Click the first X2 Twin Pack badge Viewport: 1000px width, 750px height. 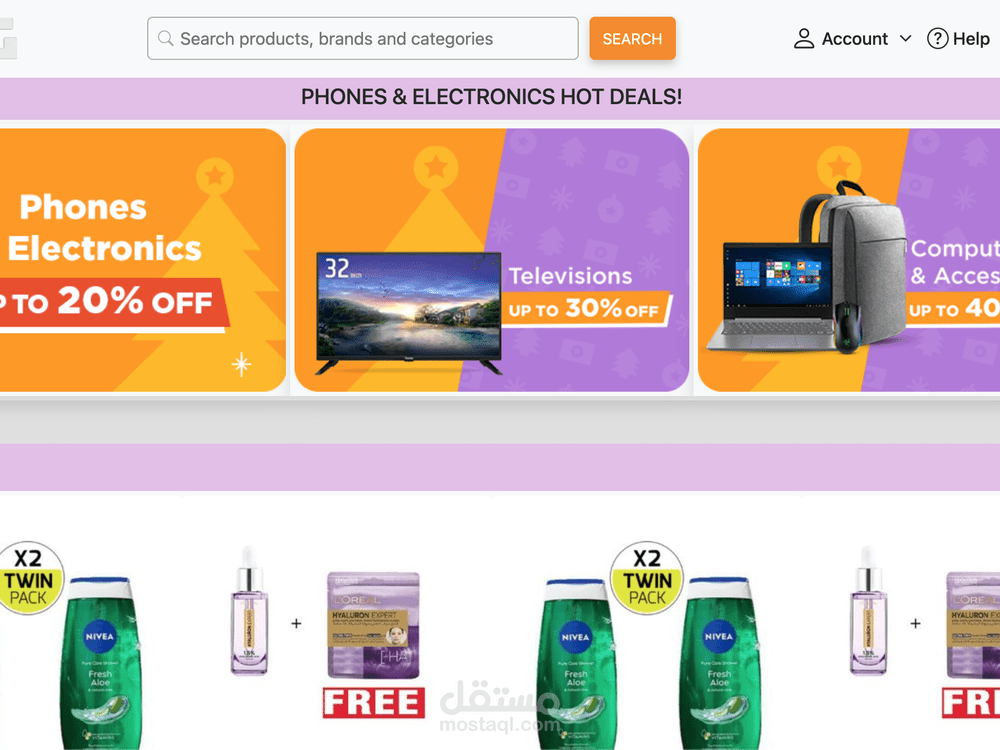click(x=29, y=578)
